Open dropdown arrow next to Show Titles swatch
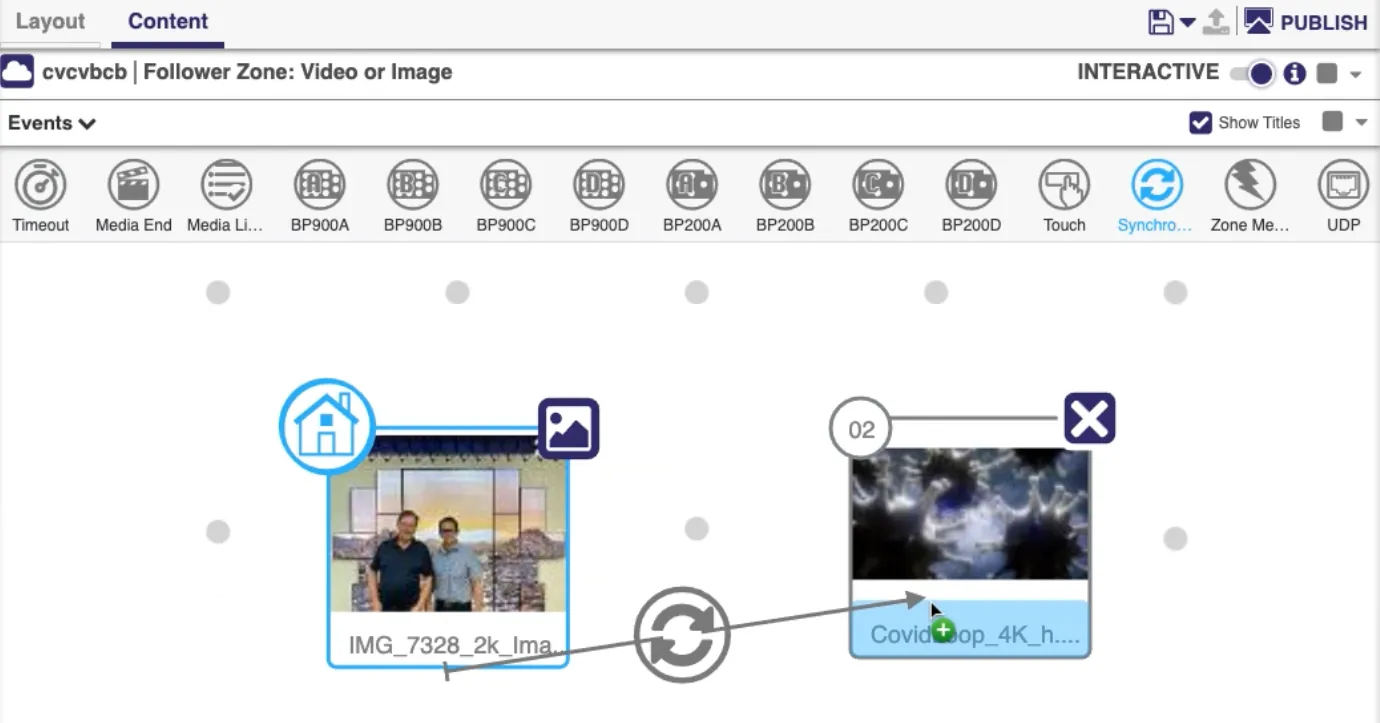This screenshot has width=1380, height=723. (1361, 122)
